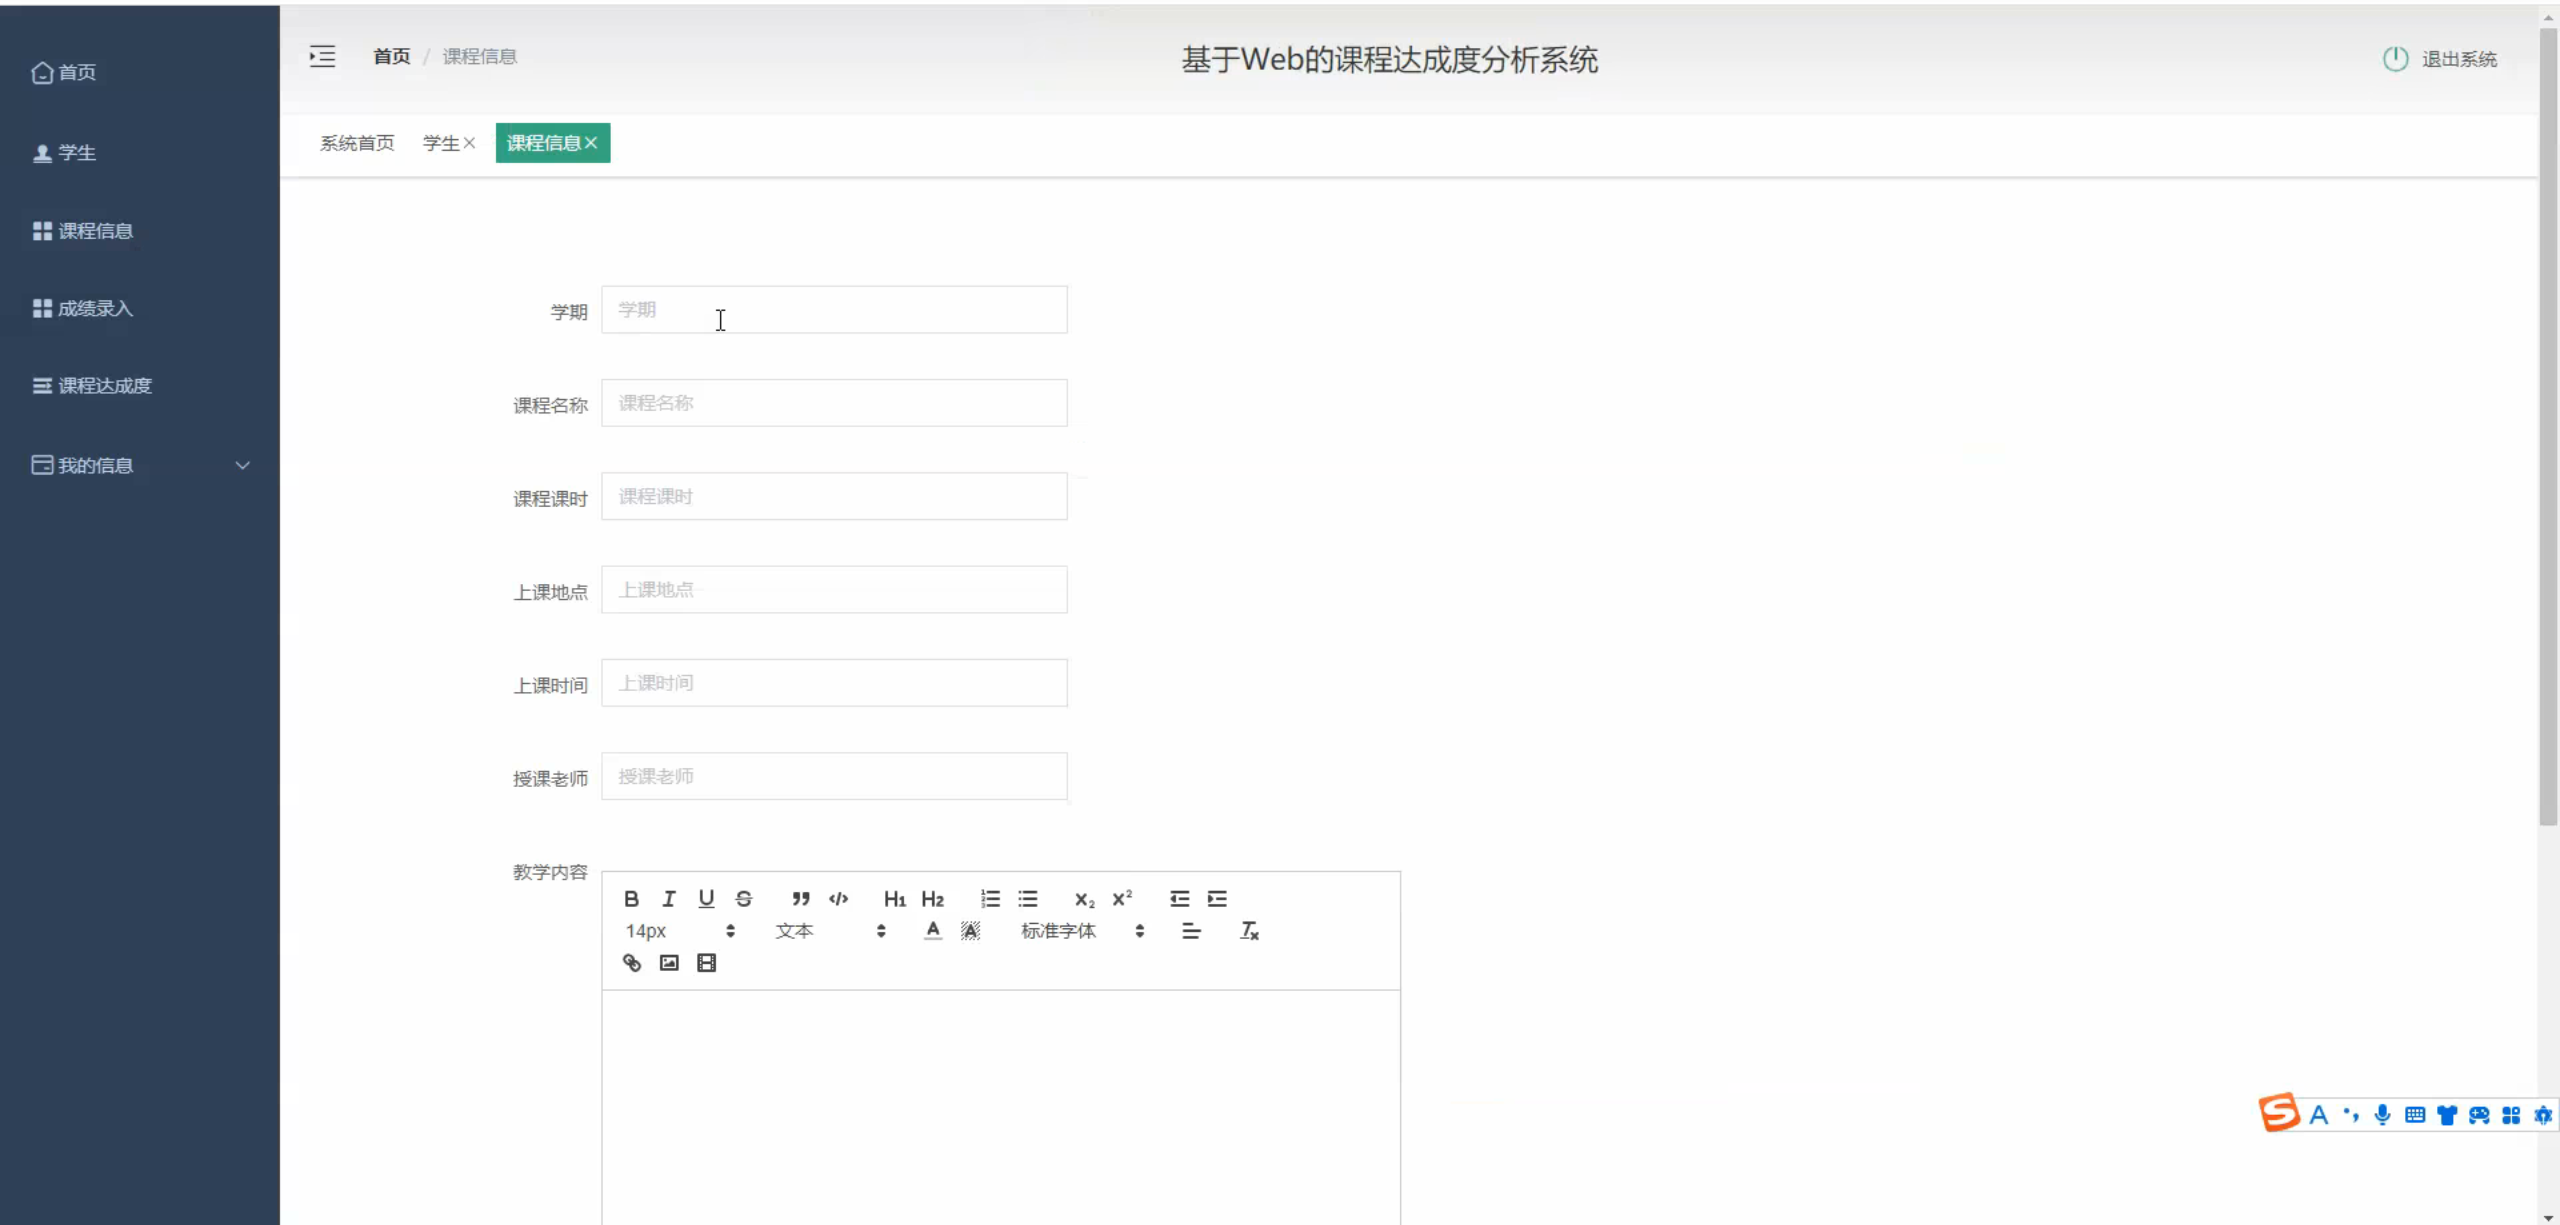This screenshot has height=1225, width=2560.
Task: Go to 首页 breadcrumb link
Action: (391, 56)
